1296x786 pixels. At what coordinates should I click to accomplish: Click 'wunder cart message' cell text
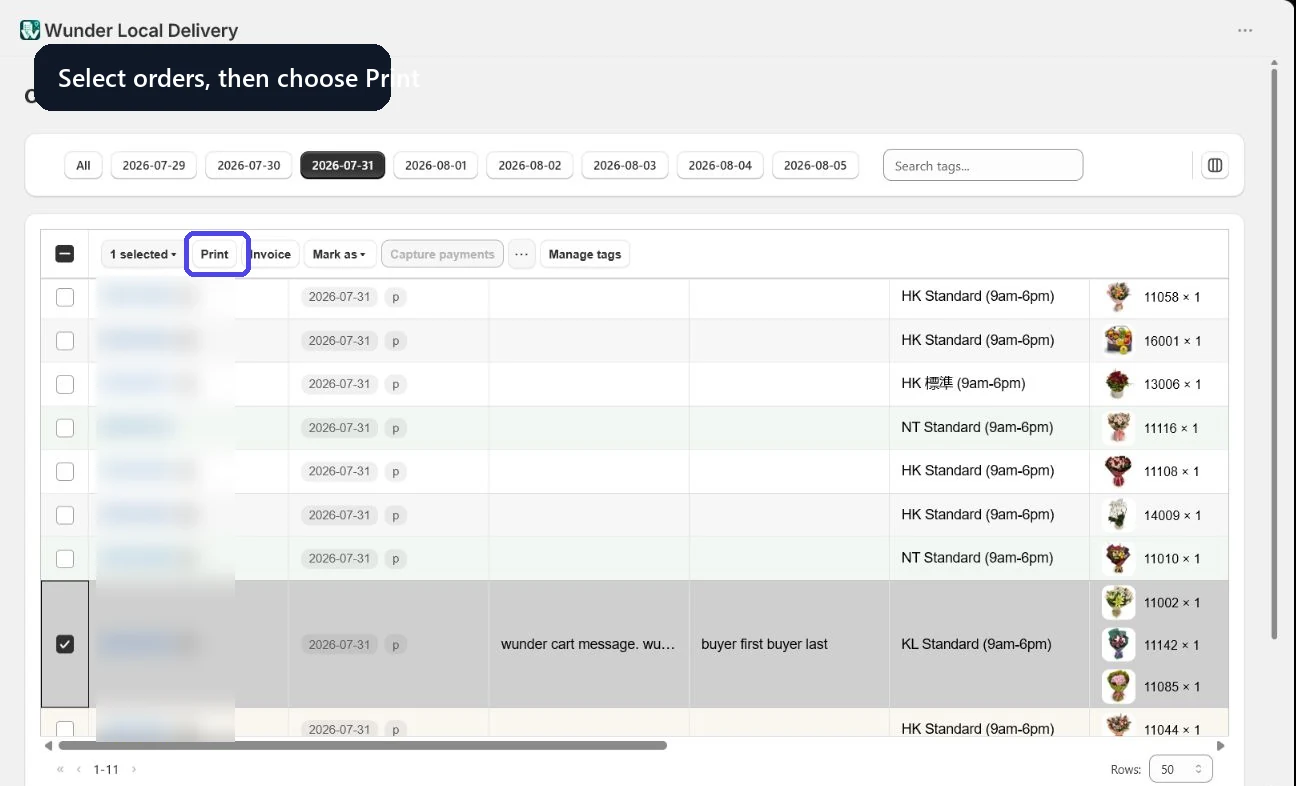[x=588, y=644]
